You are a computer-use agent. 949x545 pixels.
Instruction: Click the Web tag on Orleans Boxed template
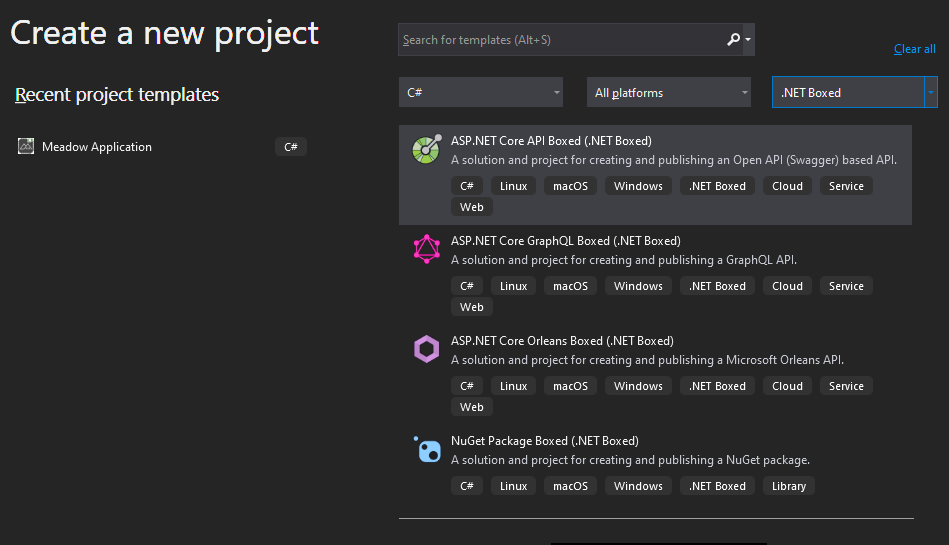(x=471, y=407)
